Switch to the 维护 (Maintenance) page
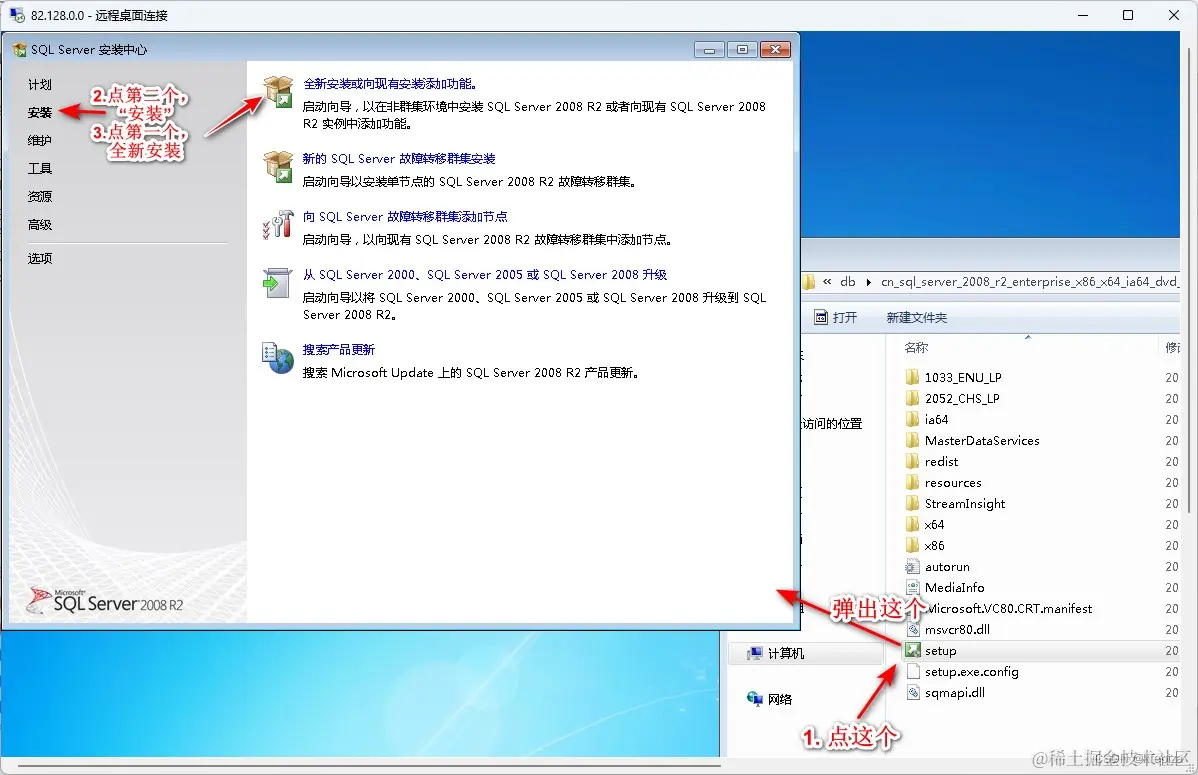This screenshot has height=775, width=1198. point(40,140)
